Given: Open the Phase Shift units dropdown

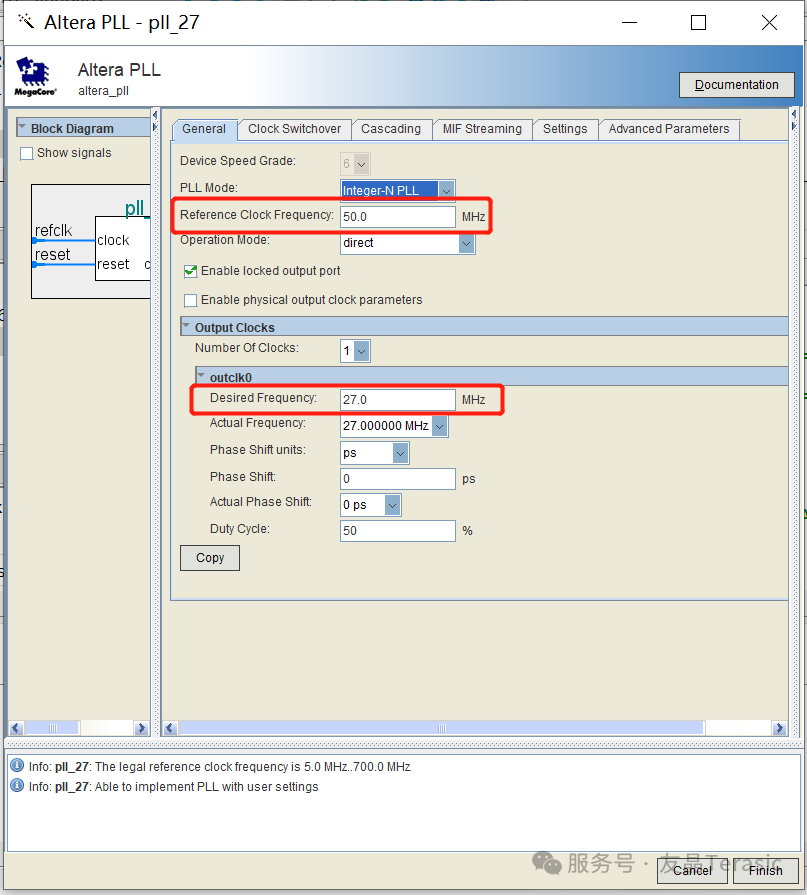Looking at the screenshot, I should (401, 454).
